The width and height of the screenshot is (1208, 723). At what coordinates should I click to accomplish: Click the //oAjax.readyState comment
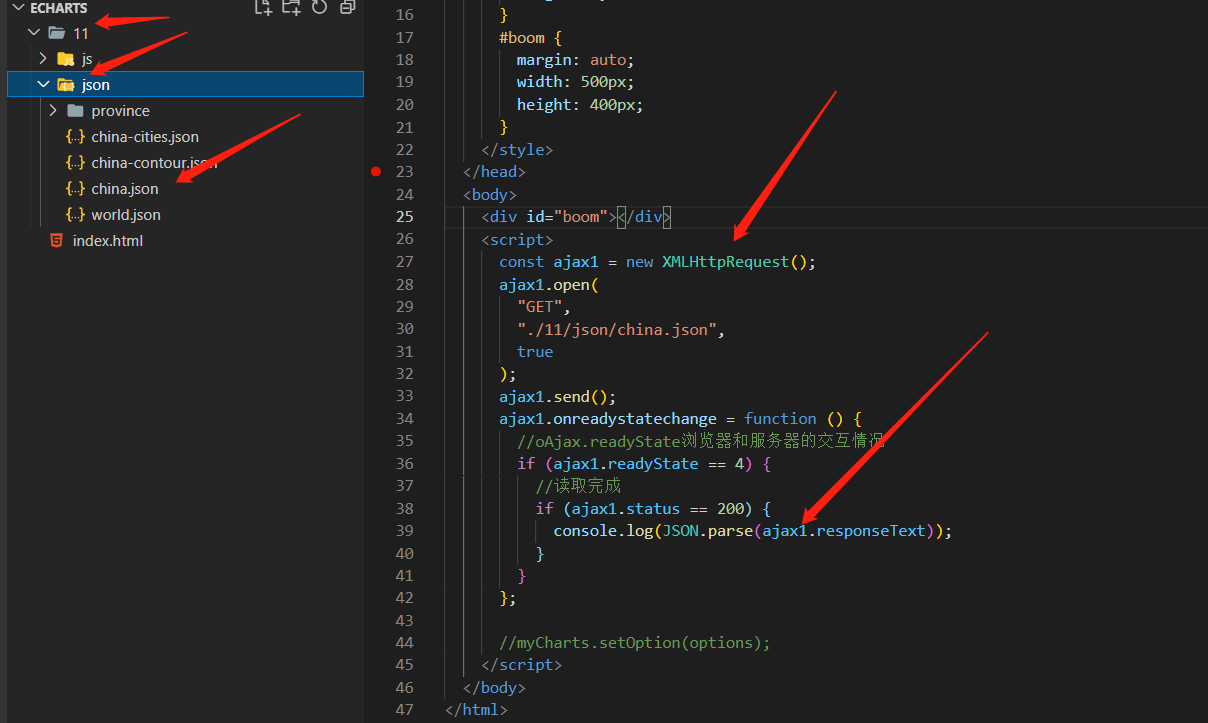point(701,441)
